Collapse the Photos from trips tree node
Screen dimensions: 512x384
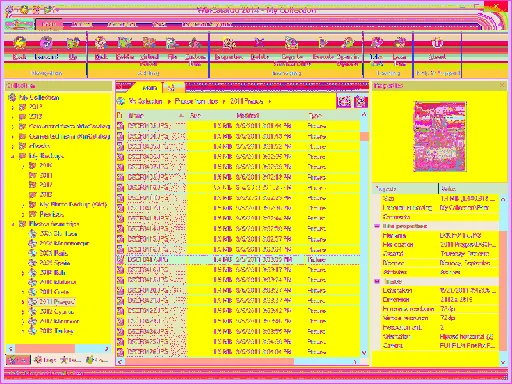[13, 224]
